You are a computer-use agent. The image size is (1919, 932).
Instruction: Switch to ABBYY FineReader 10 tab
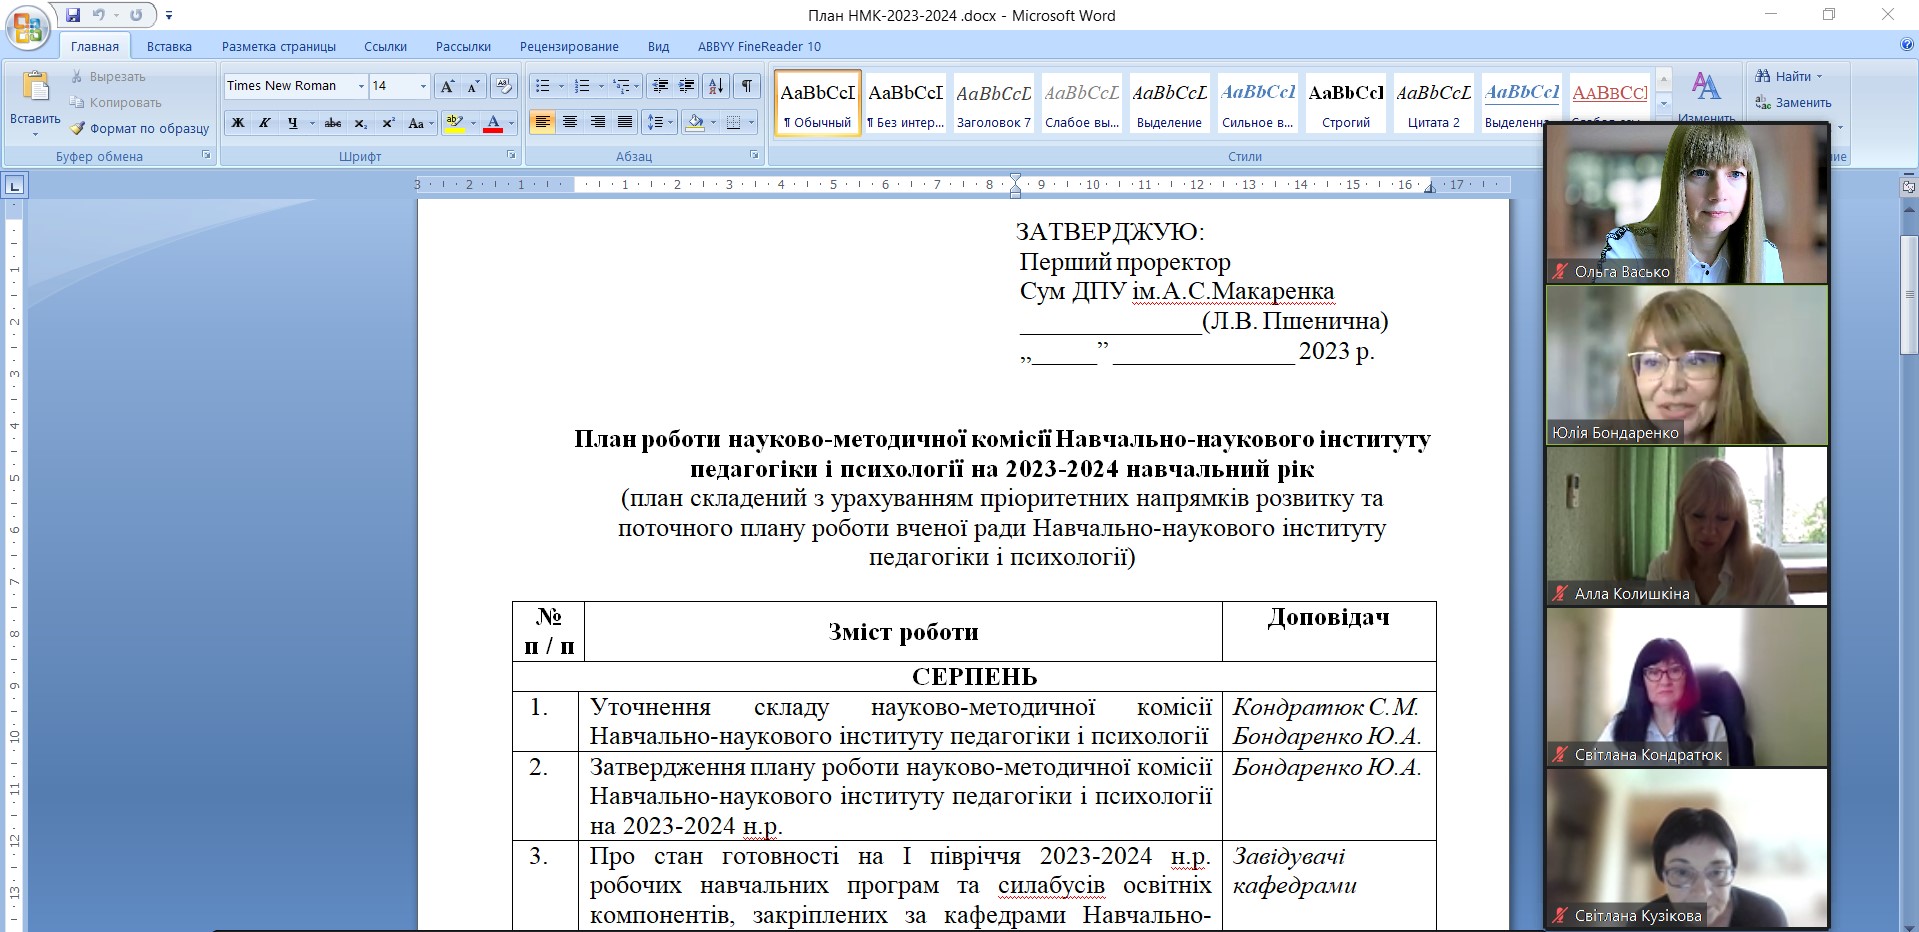(x=759, y=46)
